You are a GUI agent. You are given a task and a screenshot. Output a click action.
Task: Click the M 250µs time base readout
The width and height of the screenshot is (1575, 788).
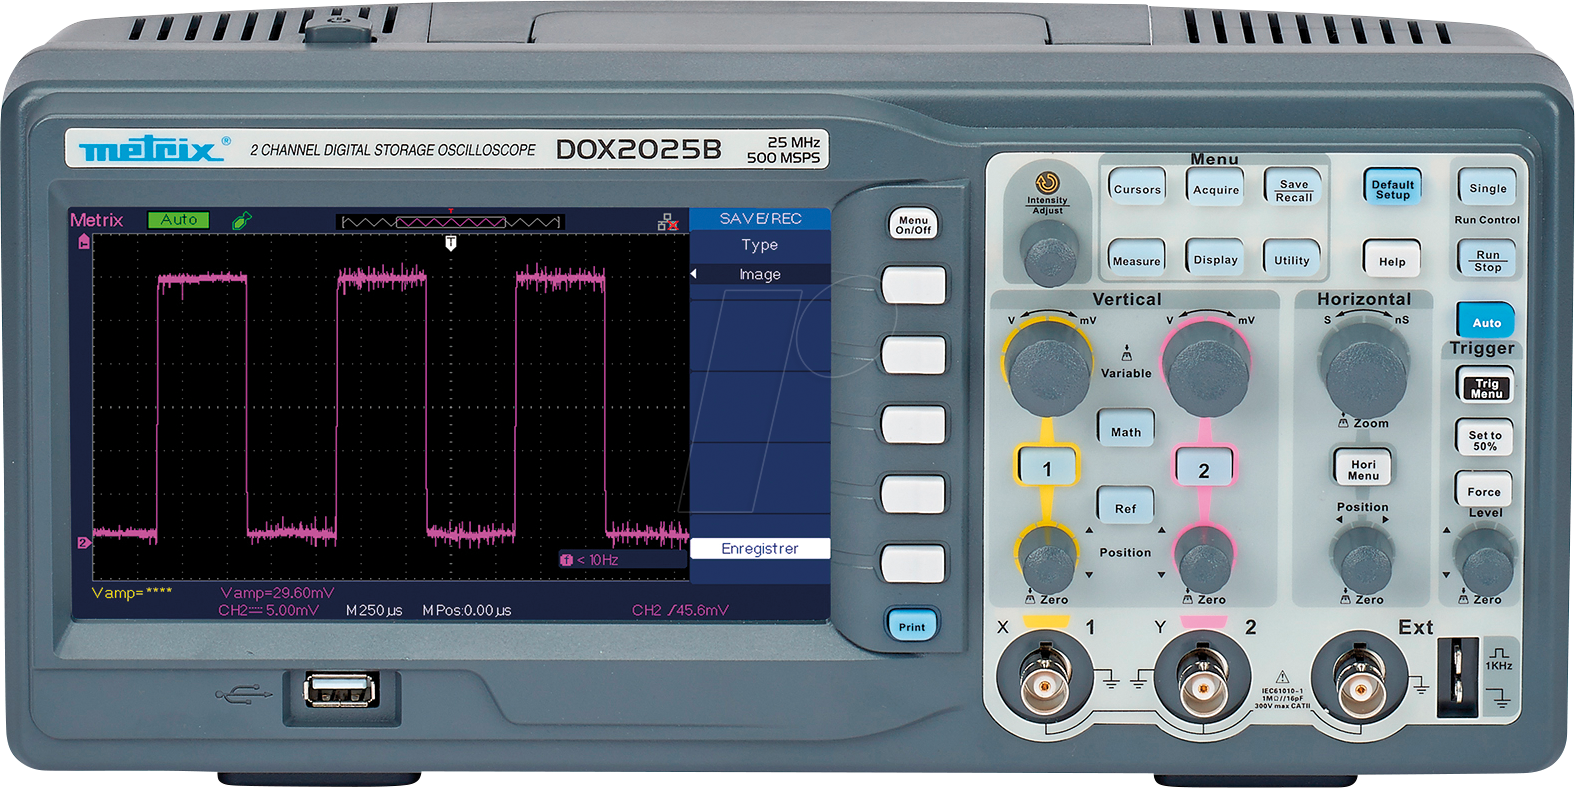coord(374,610)
